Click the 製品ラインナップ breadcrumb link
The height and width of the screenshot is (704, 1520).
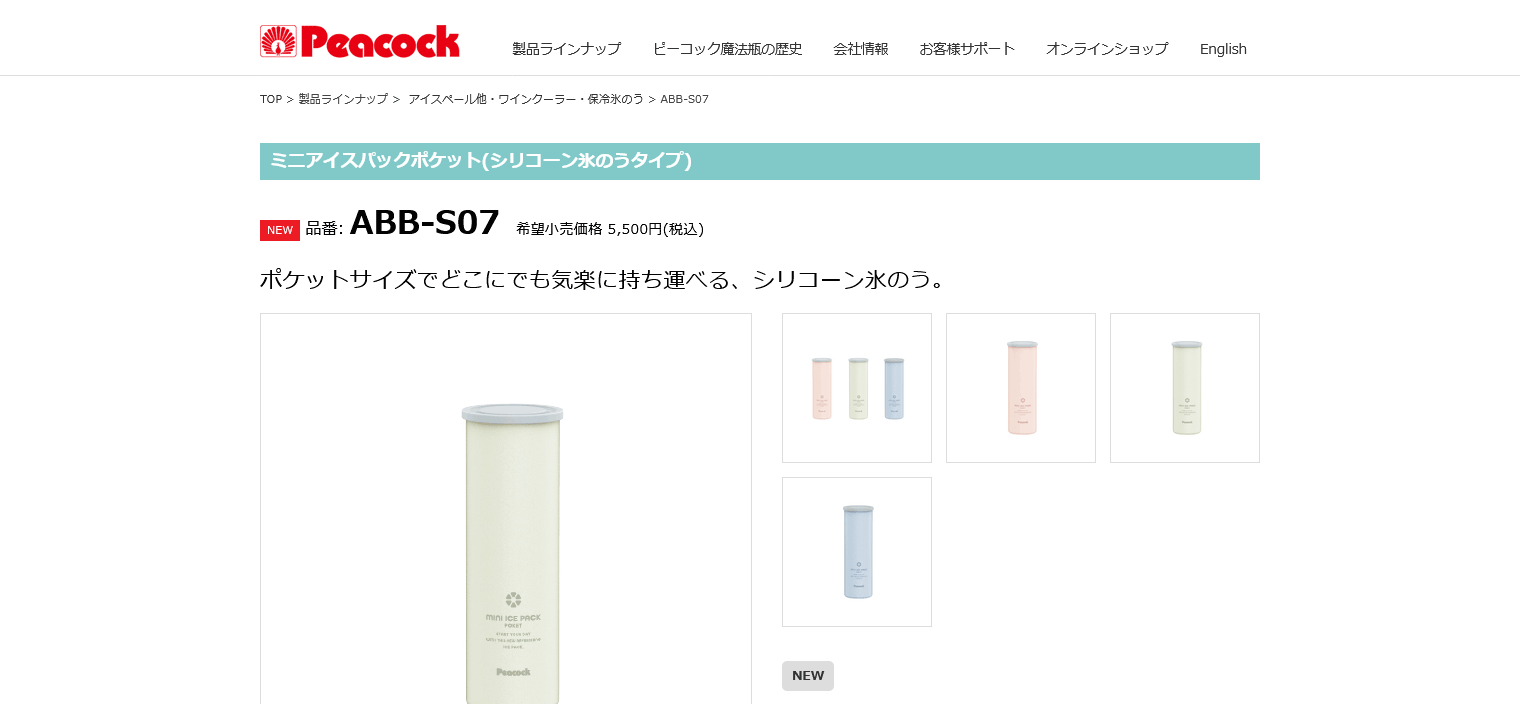(x=343, y=99)
